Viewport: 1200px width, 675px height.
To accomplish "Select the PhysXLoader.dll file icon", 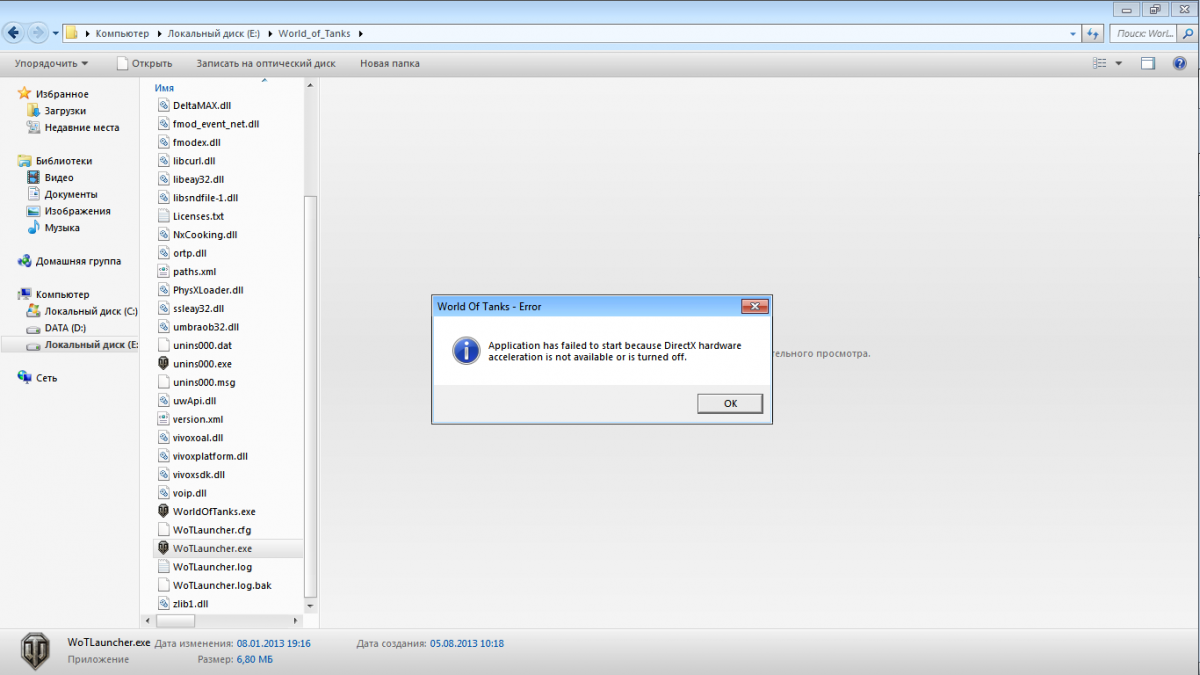I will click(x=164, y=290).
